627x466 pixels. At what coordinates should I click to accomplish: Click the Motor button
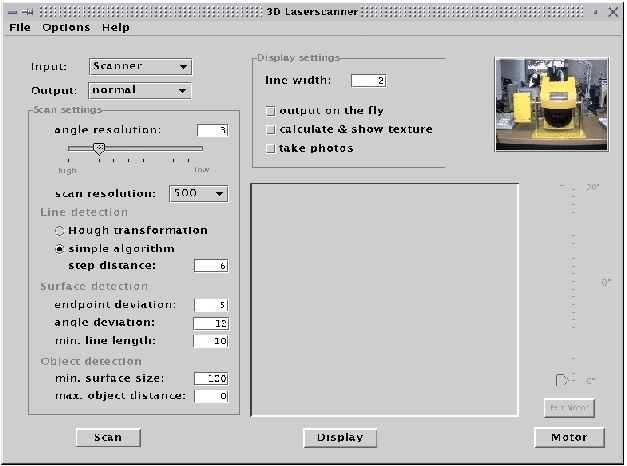(569, 438)
